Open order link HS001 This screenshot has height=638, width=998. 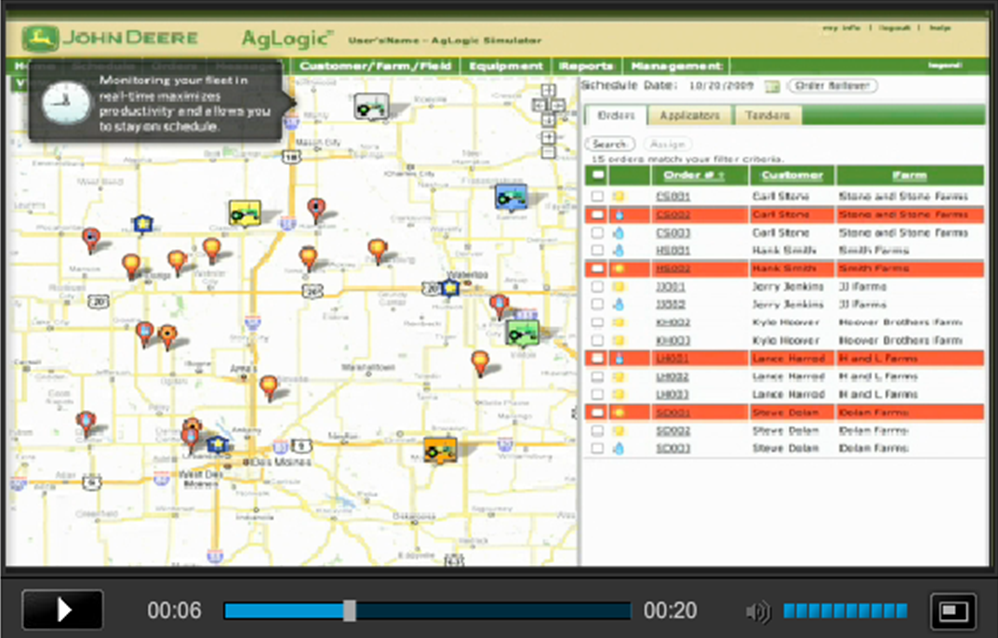673,250
